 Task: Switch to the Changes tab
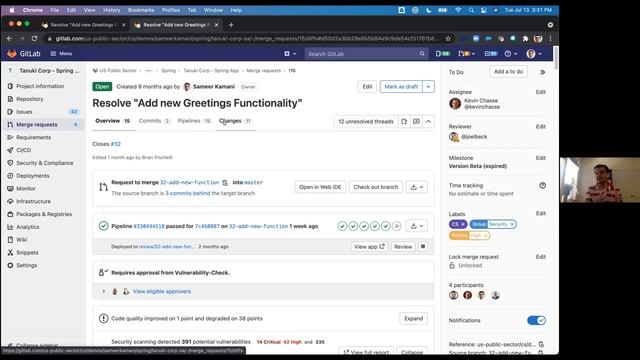pyautogui.click(x=235, y=121)
